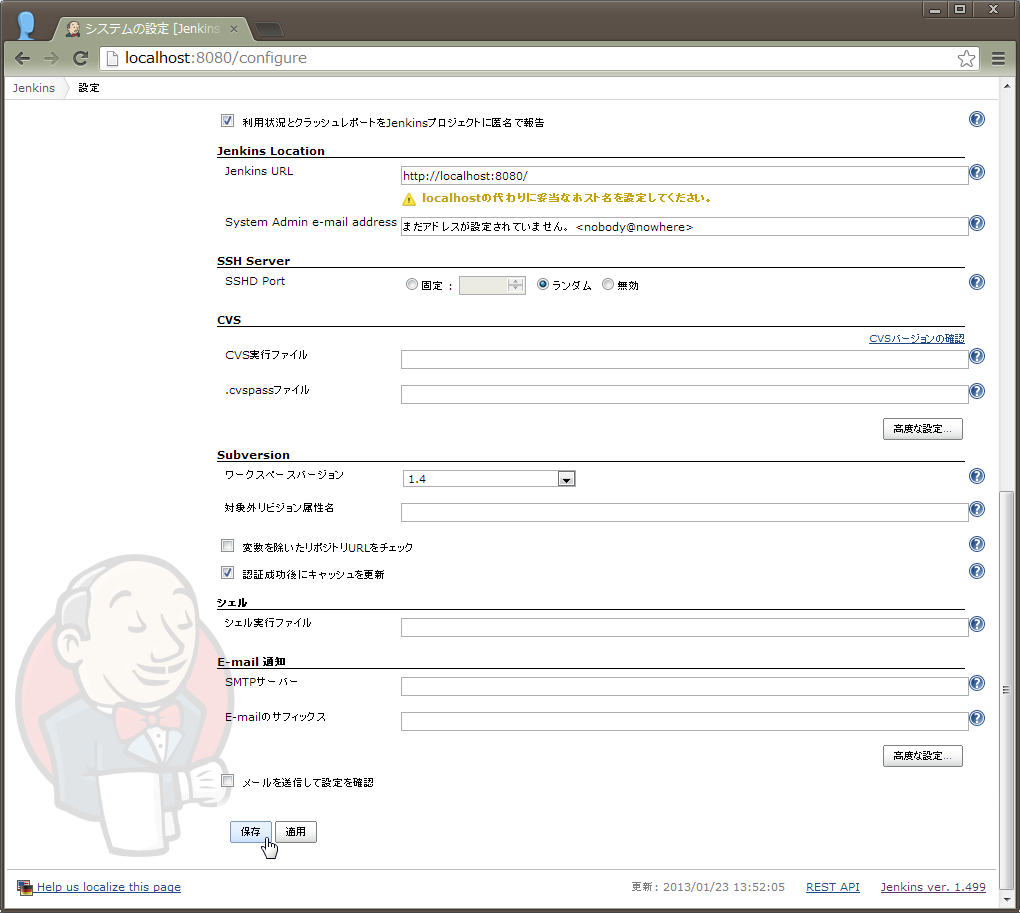This screenshot has height=913, width=1020.
Task: Check メールを送信して設定を確認
Action: click(x=227, y=781)
